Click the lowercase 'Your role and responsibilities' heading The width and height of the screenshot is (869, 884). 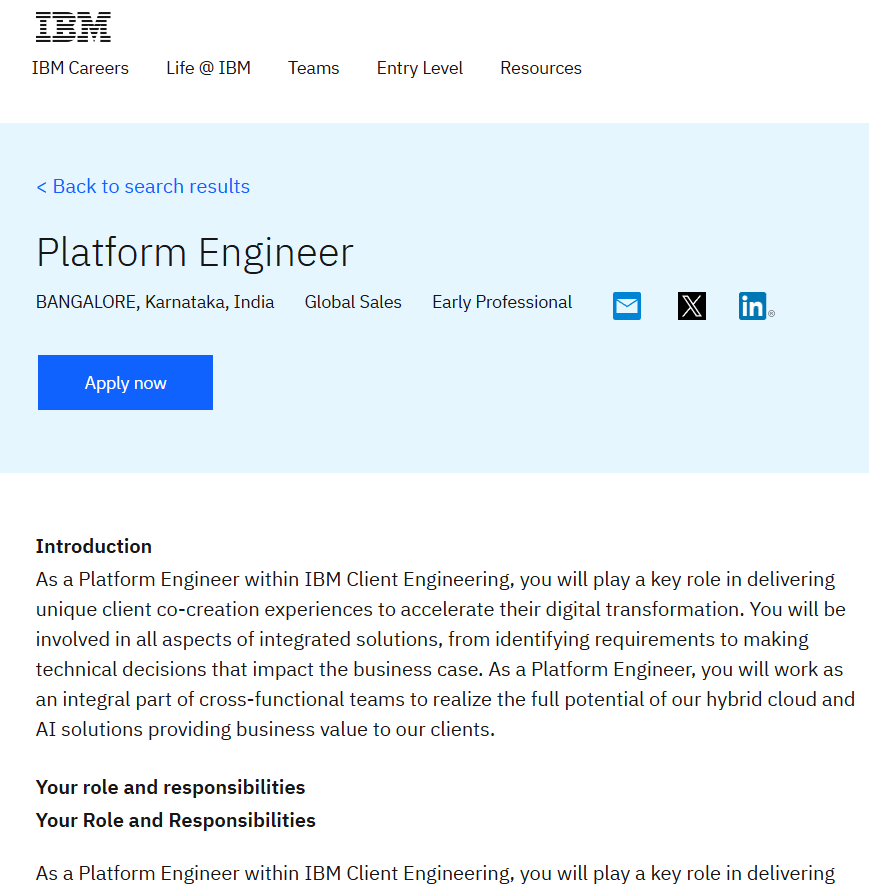[170, 787]
